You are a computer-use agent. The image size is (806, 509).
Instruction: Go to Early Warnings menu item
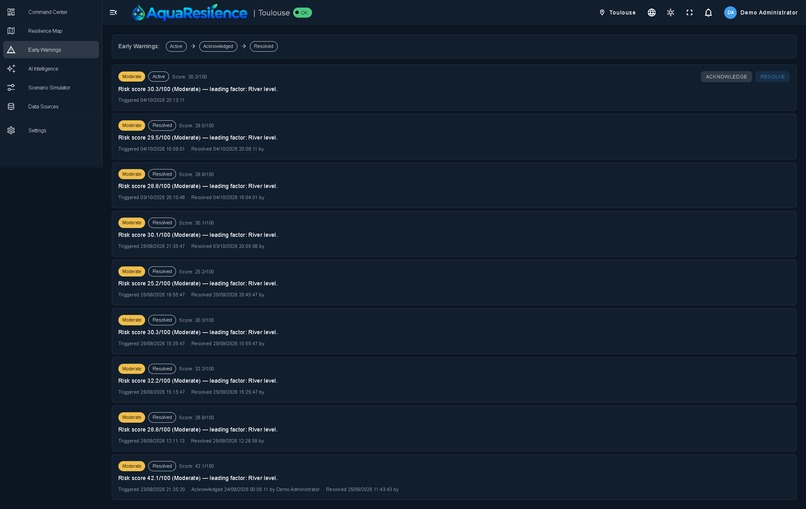coord(45,50)
